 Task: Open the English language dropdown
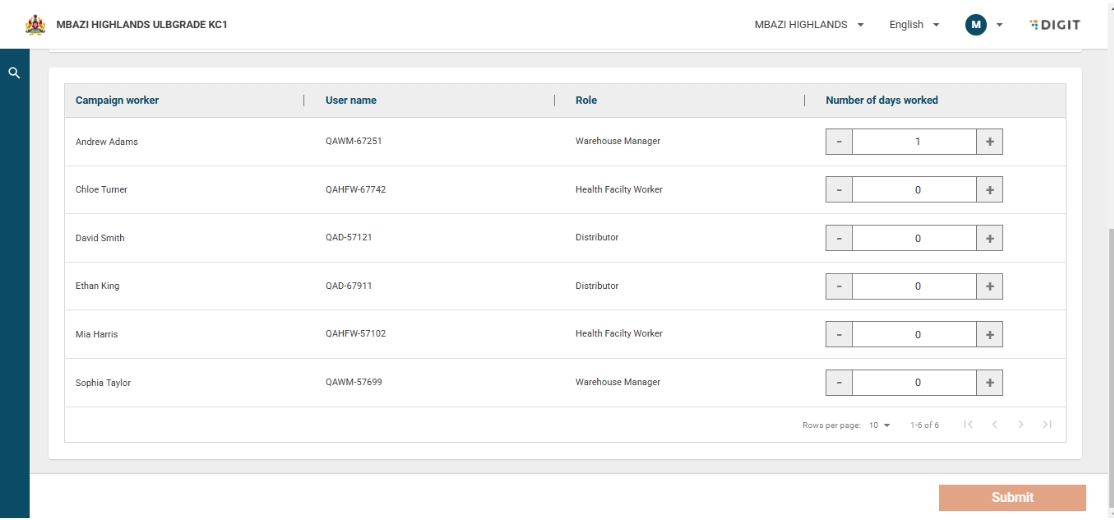tap(914, 24)
